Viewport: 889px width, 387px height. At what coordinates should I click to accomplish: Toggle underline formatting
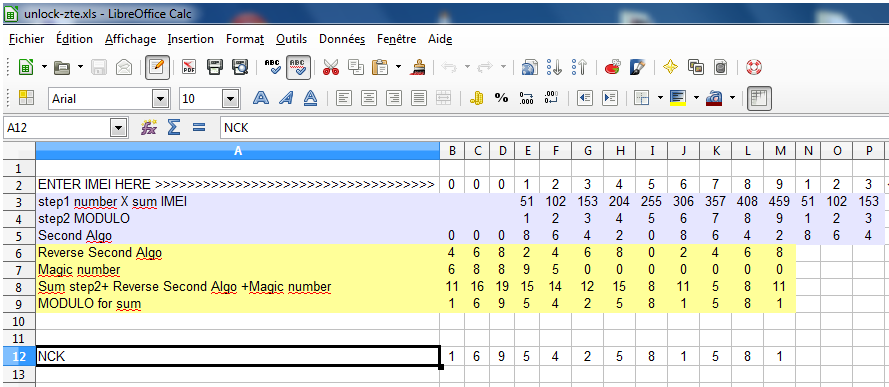pyautogui.click(x=310, y=98)
